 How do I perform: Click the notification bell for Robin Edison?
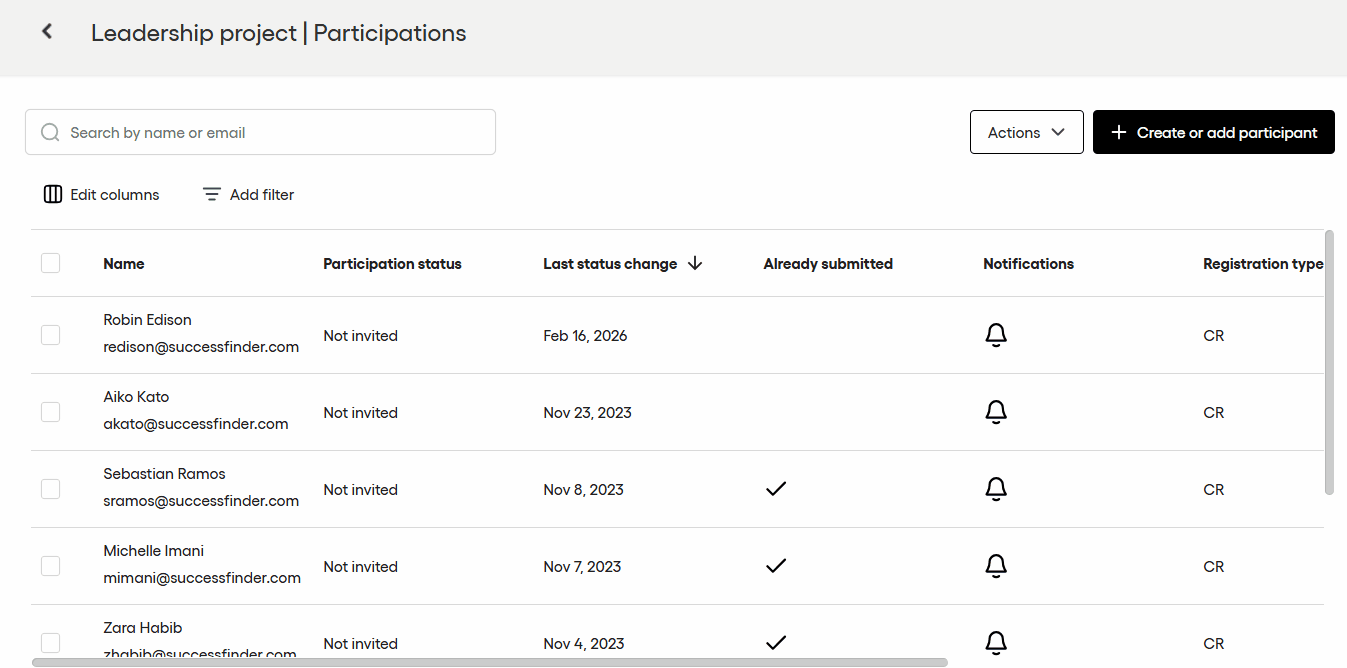996,335
